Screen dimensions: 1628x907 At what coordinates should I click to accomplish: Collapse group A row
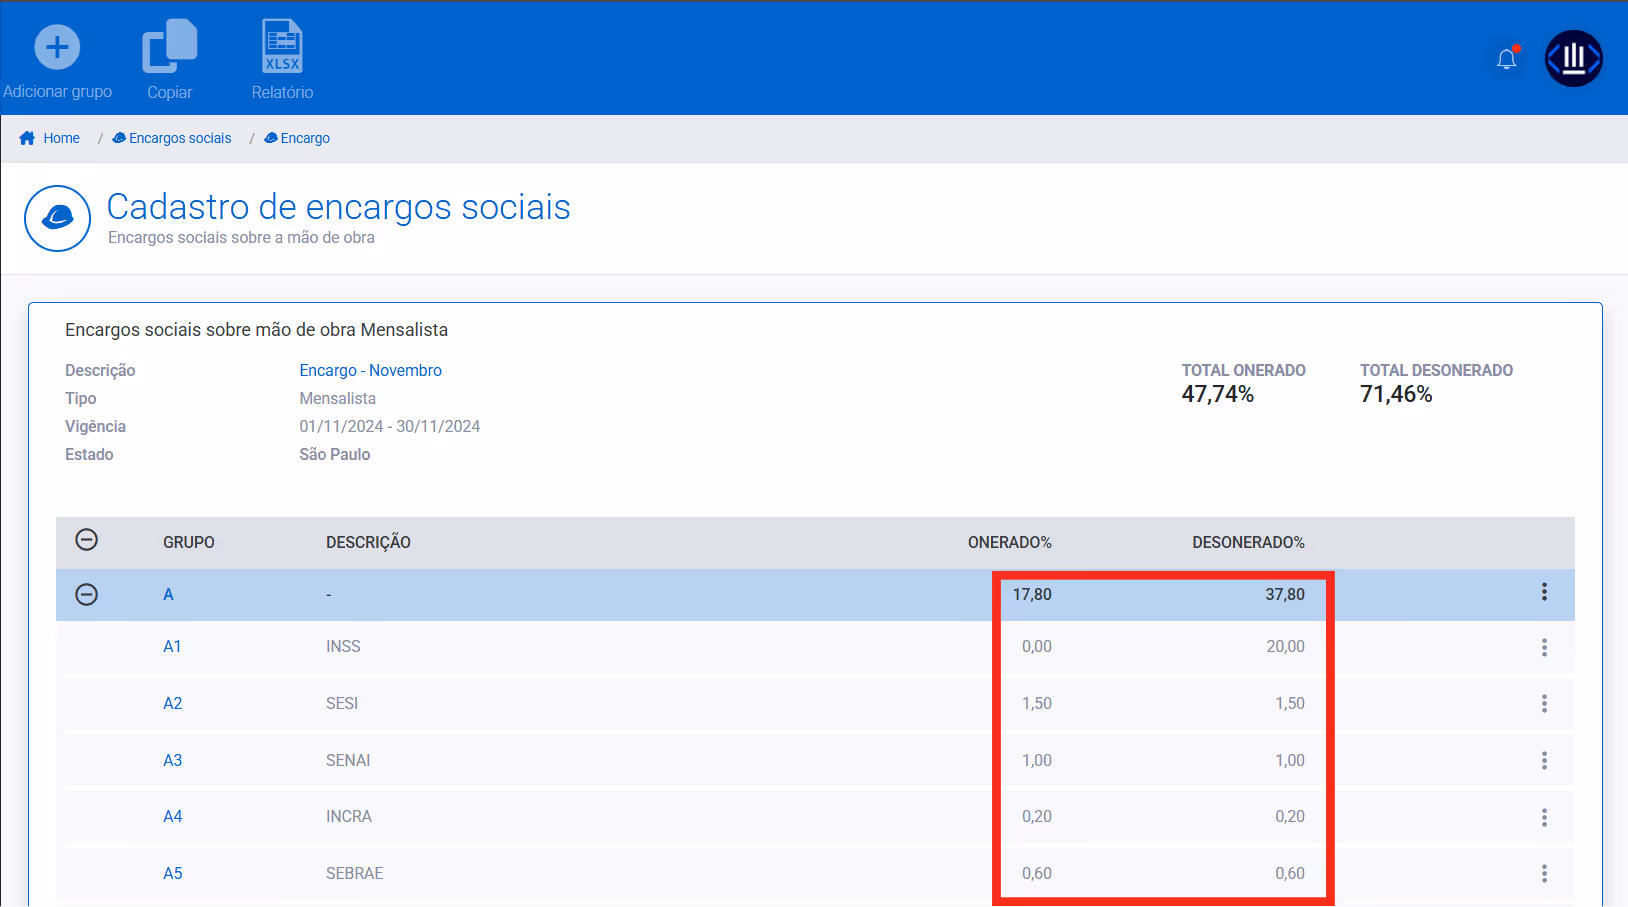point(87,595)
